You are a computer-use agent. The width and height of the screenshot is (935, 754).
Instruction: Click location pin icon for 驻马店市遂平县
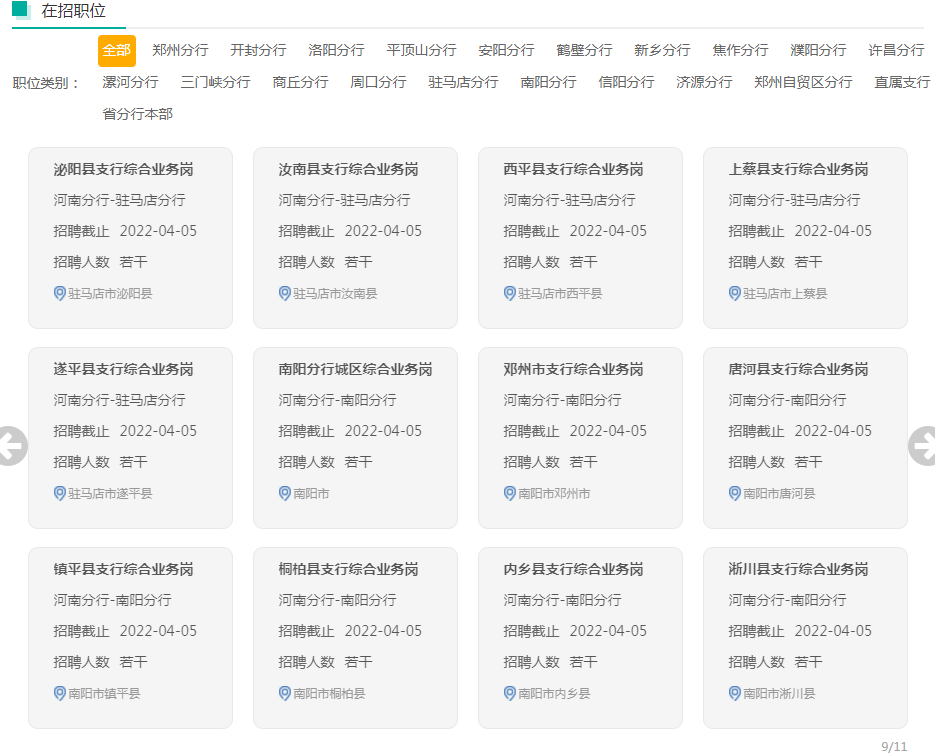click(x=60, y=493)
